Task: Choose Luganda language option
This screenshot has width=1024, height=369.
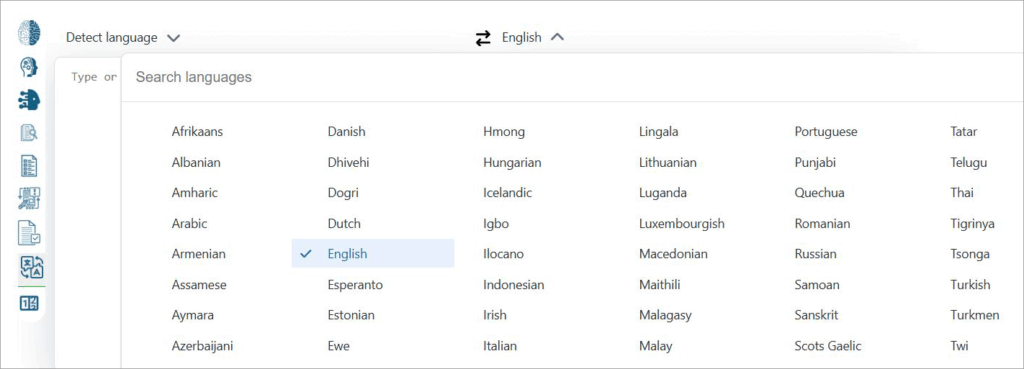Action: click(663, 193)
